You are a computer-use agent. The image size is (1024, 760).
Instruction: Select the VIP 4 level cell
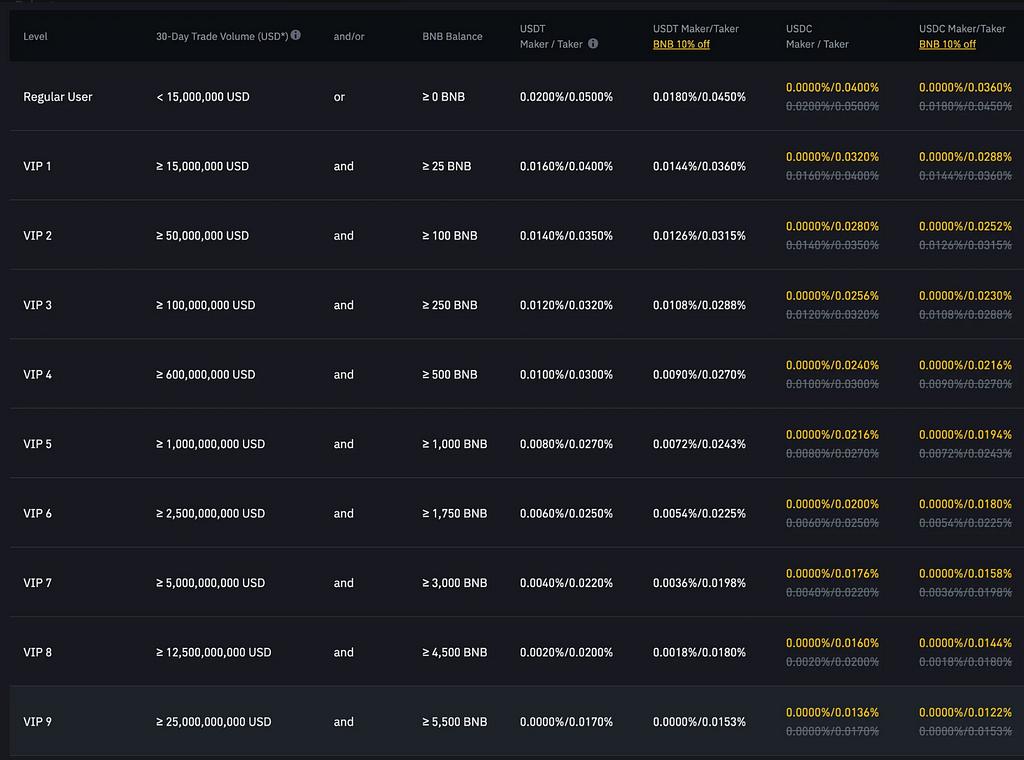[x=37, y=375]
